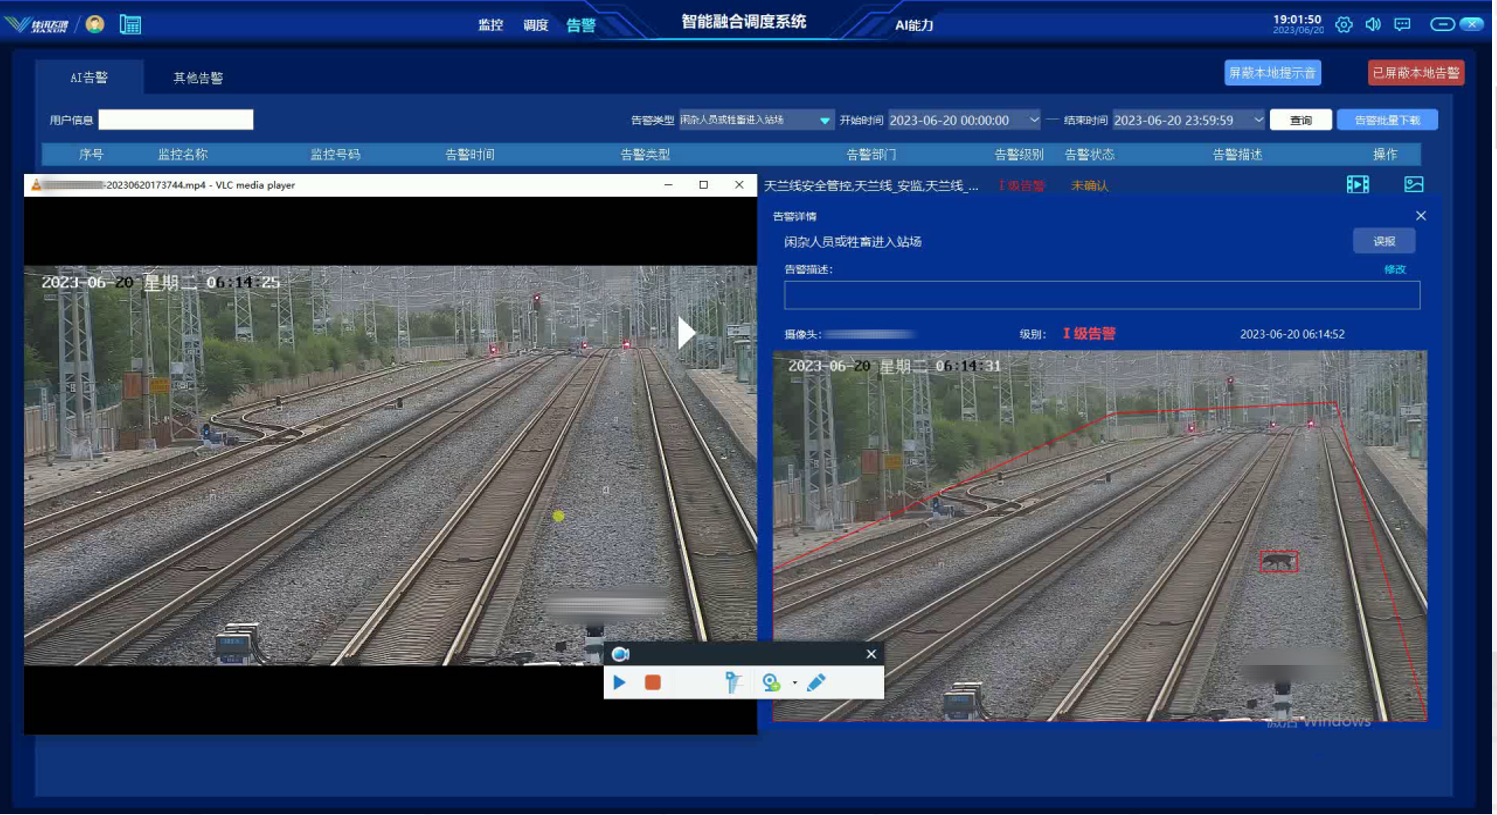Open the 监控 menu in top navigation
Image resolution: width=1497 pixels, height=815 pixels.
click(490, 25)
